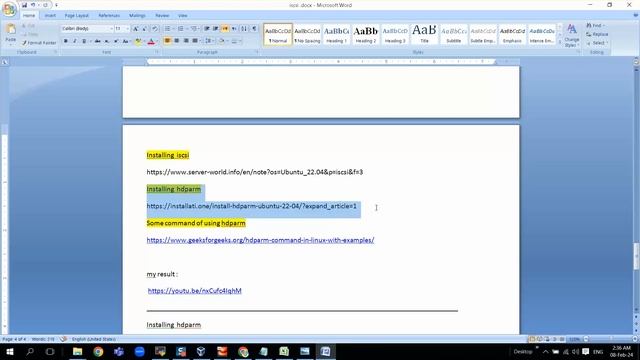The height and width of the screenshot is (360, 640).
Task: Apply numbered list formatting
Action: (181, 29)
